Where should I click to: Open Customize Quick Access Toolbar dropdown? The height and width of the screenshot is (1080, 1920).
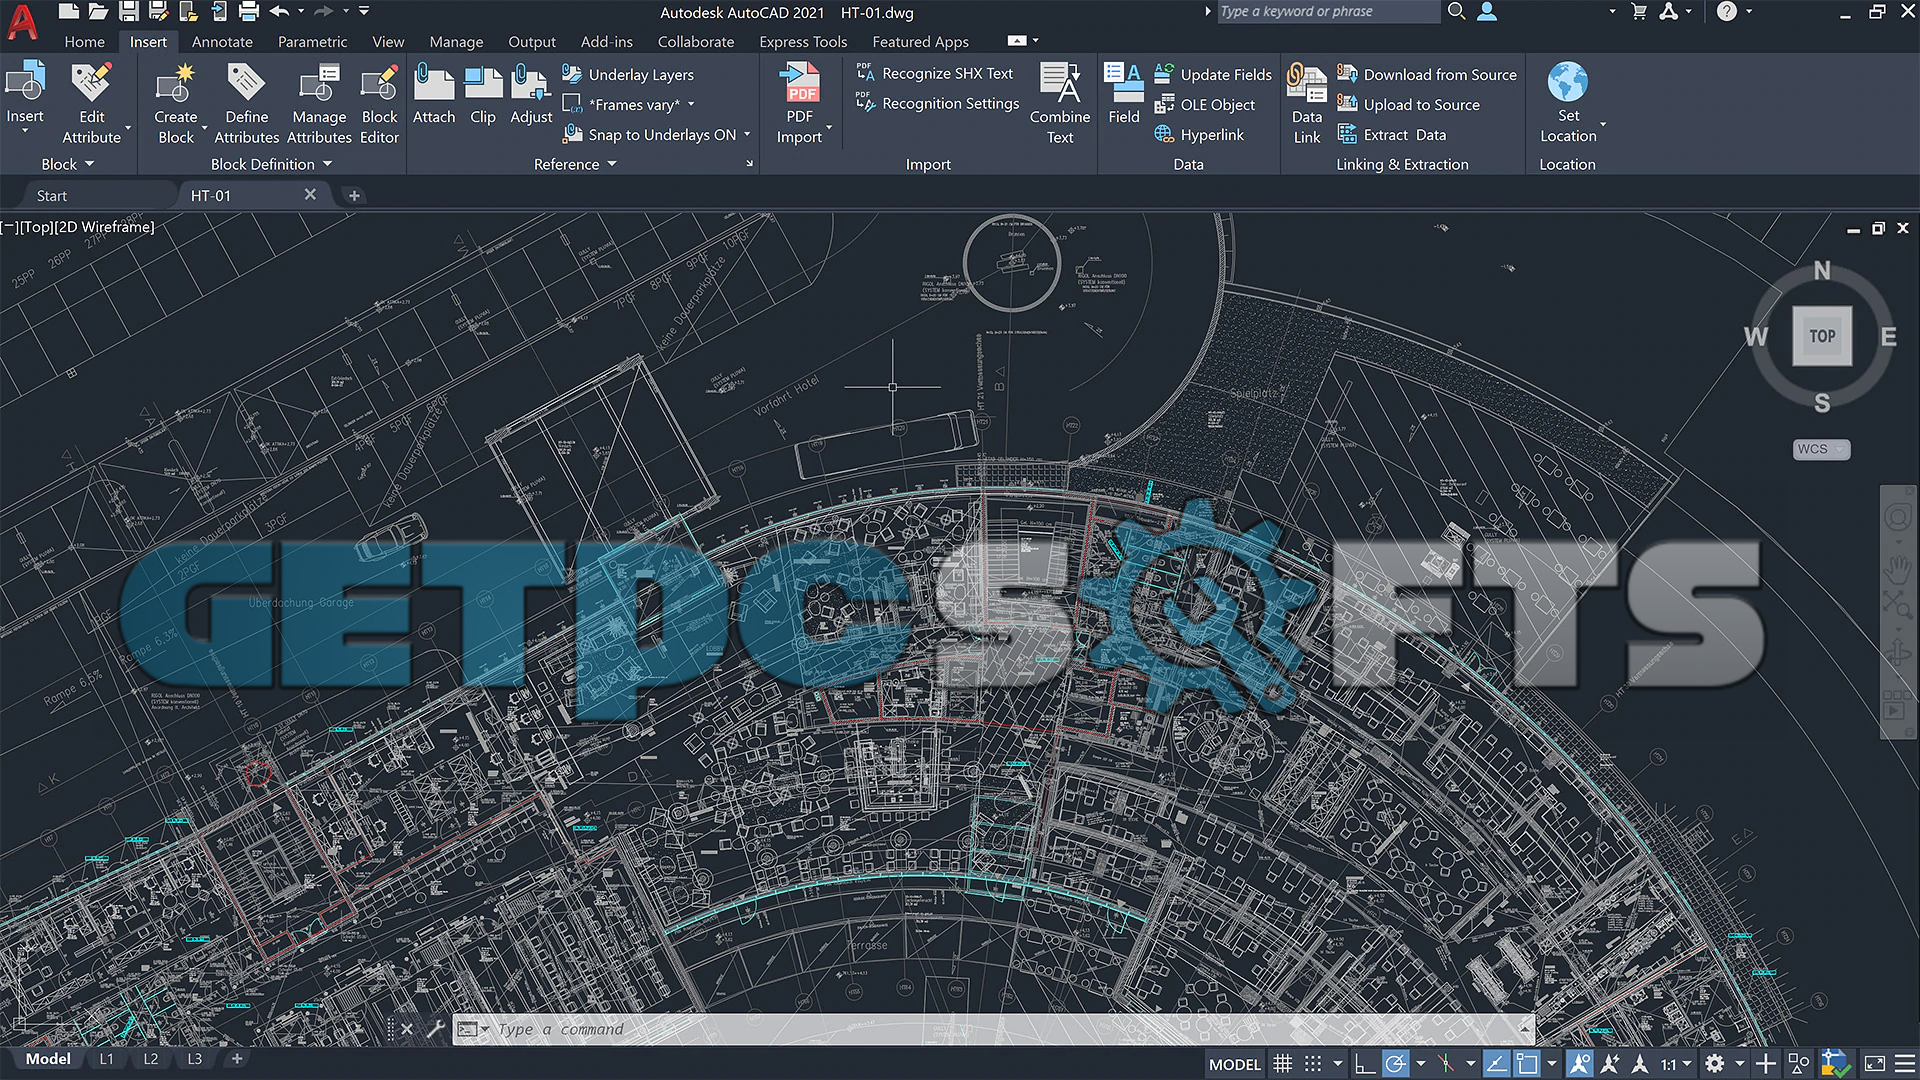click(x=364, y=12)
